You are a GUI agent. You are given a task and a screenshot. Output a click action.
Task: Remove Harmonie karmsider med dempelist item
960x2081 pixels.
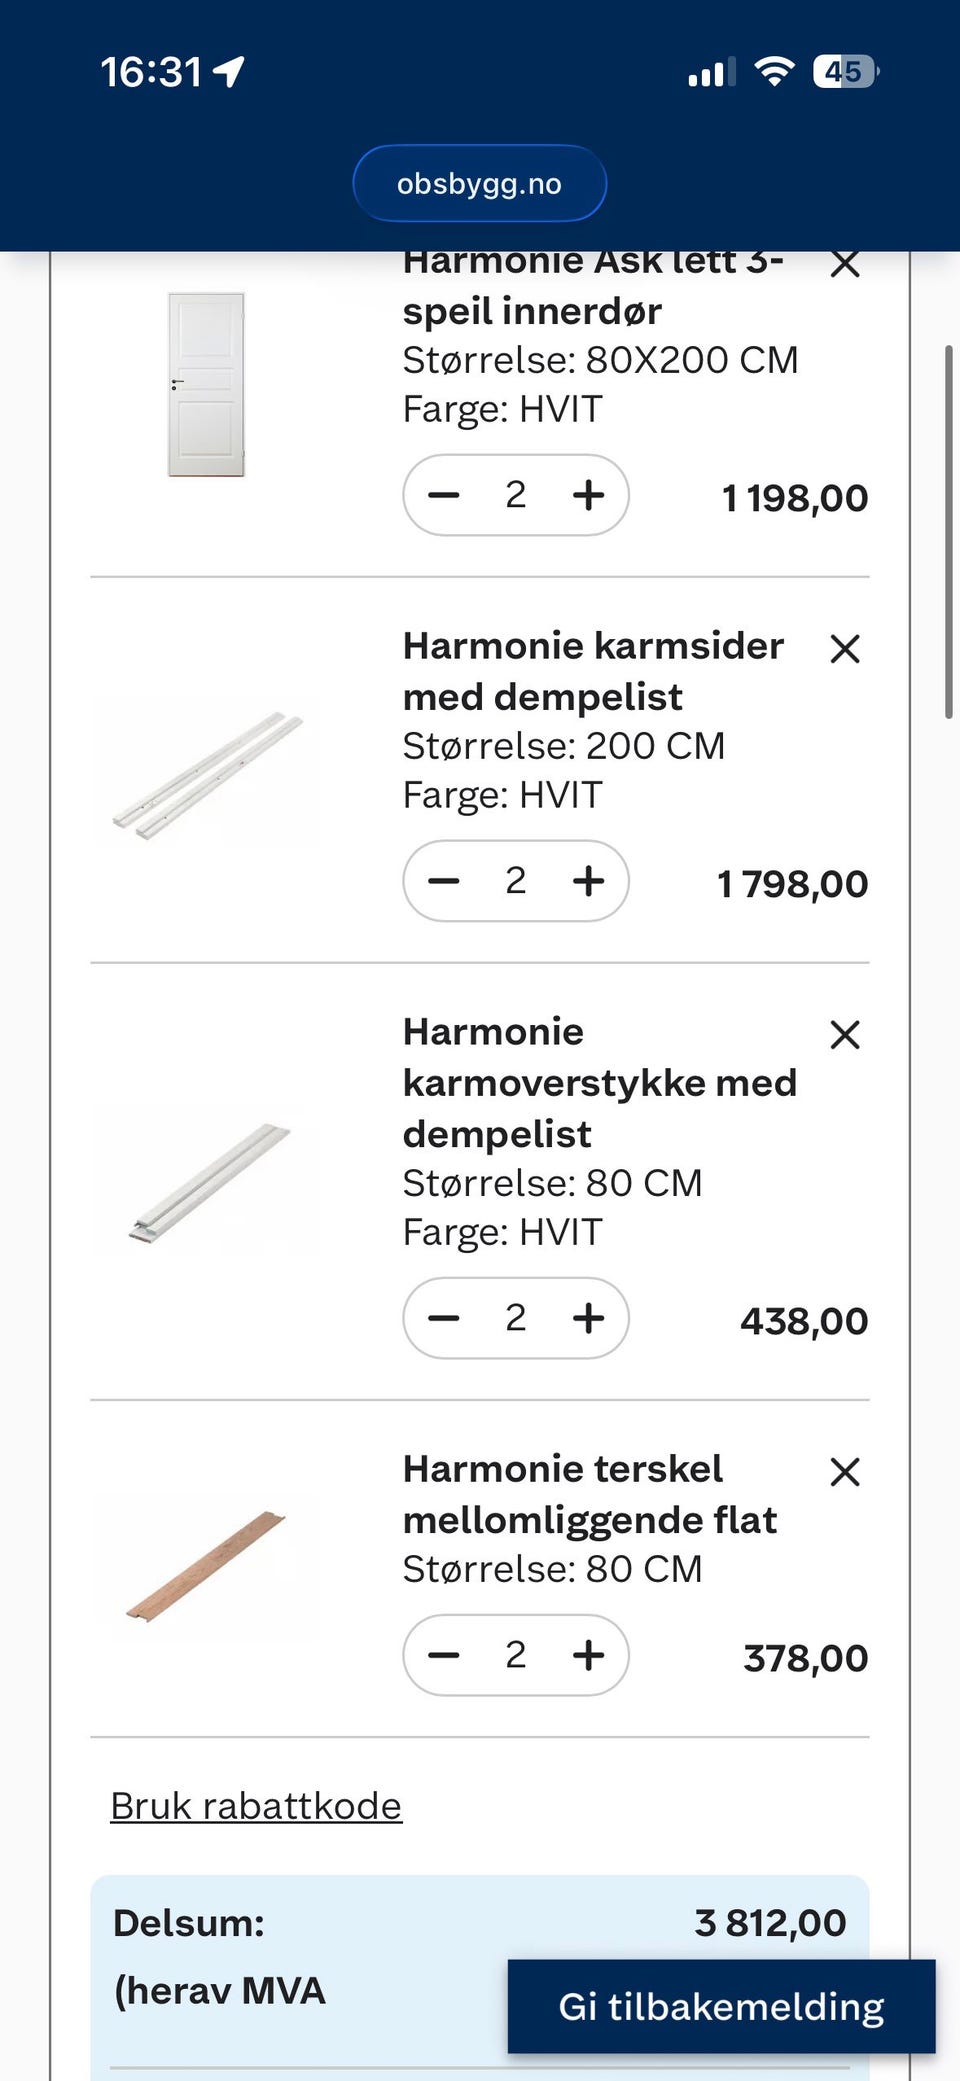(845, 649)
